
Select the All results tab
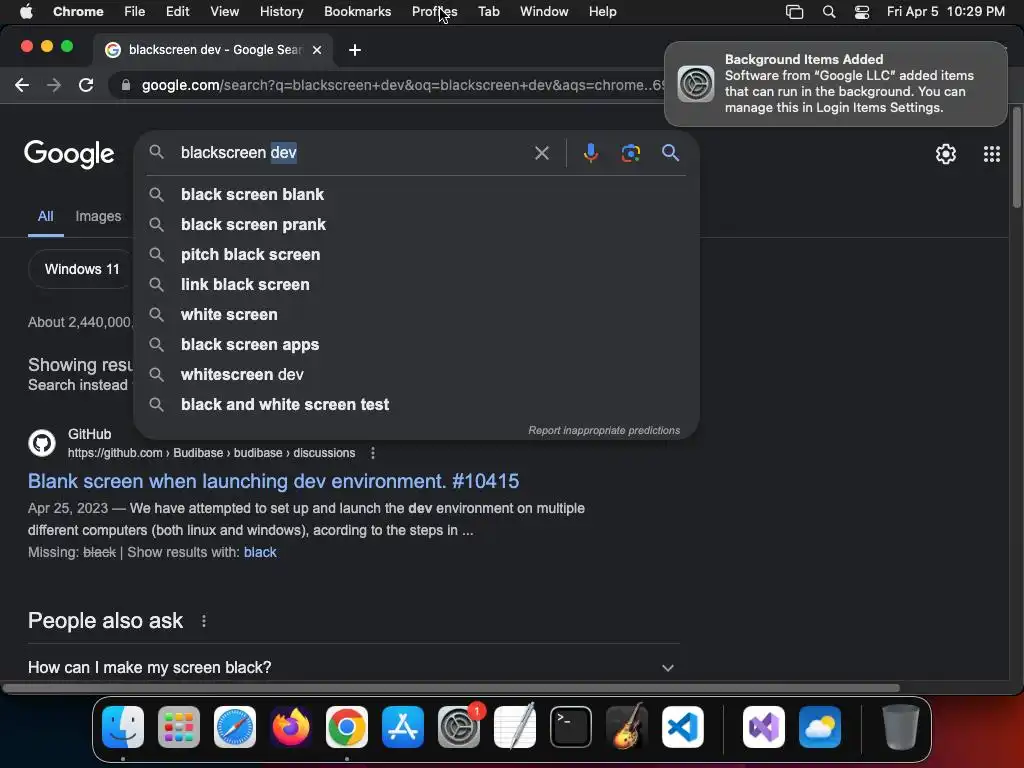tap(45, 216)
